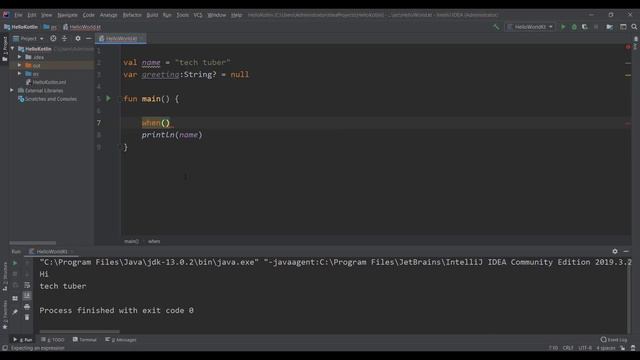The image size is (640, 360).
Task: Hide the Run panel with the minus icon
Action: [x=626, y=251]
